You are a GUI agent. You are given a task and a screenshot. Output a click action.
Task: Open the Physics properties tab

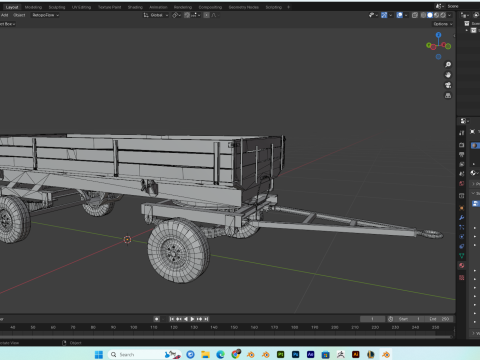(462, 237)
